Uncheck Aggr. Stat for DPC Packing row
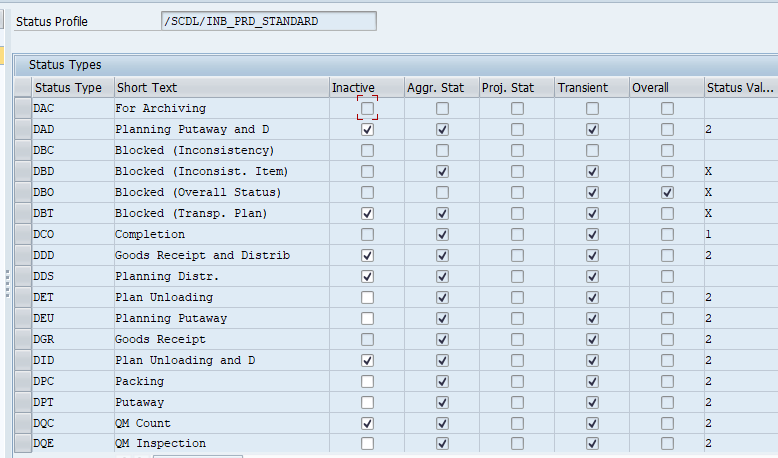The height and width of the screenshot is (458, 778). pyautogui.click(x=442, y=381)
